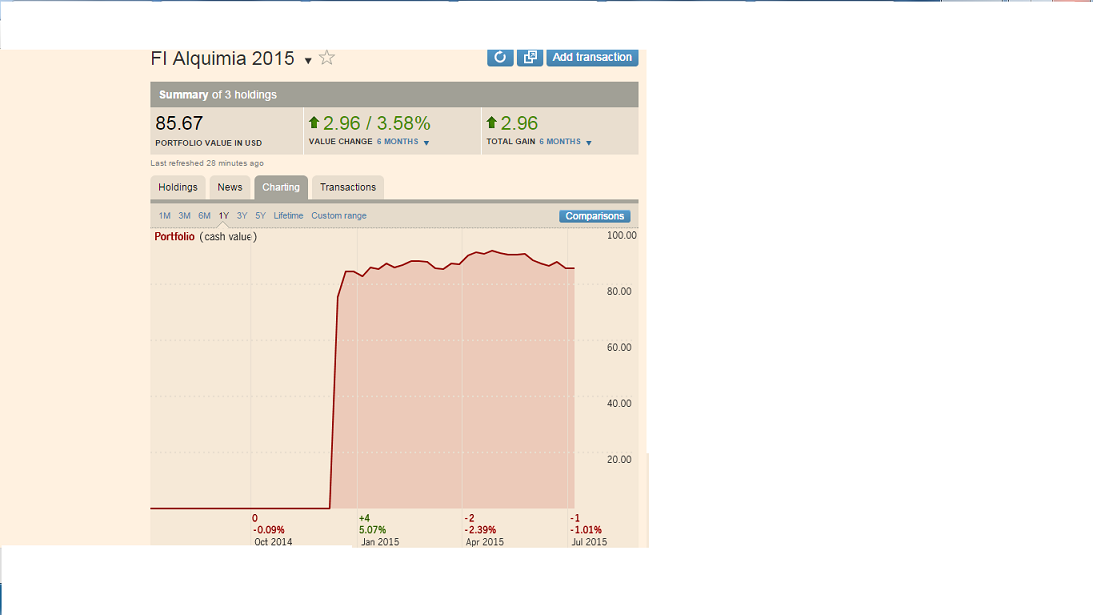This screenshot has height=615, width=1093.
Task: Mark portfolio as favorite with star icon
Action: point(327,58)
